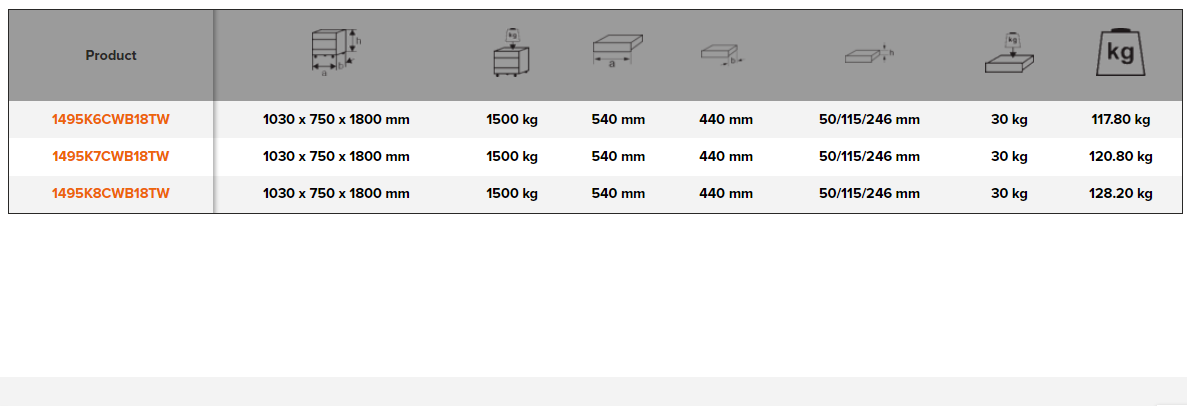Open product 1495K7CWB18TW link
1187x406 pixels.
111,157
